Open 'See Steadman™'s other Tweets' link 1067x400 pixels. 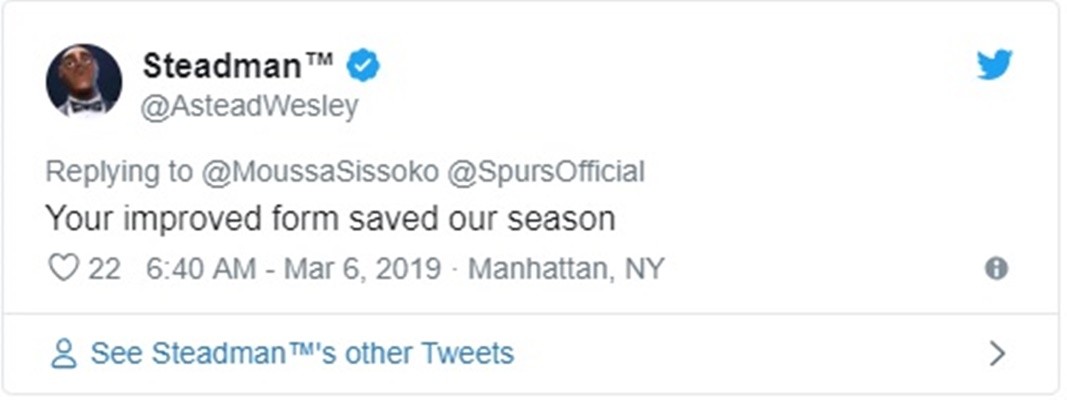[301, 353]
